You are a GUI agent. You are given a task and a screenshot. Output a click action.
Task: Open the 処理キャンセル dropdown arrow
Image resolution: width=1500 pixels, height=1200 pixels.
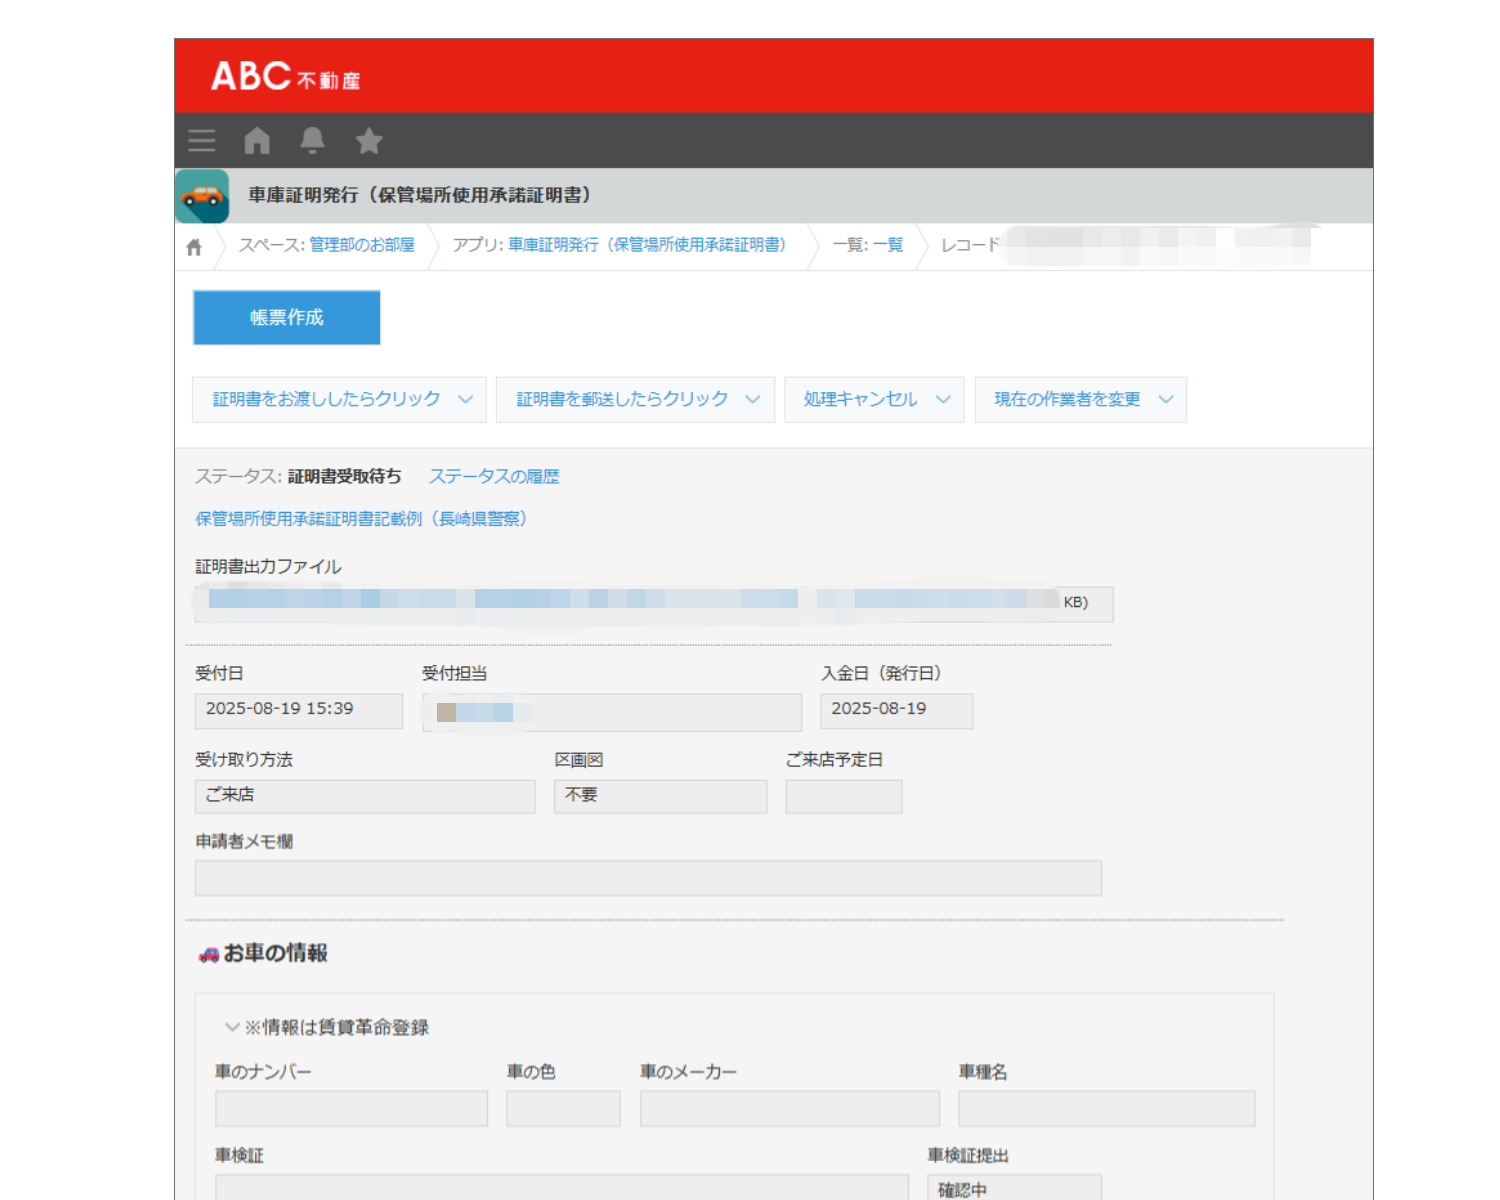942,399
